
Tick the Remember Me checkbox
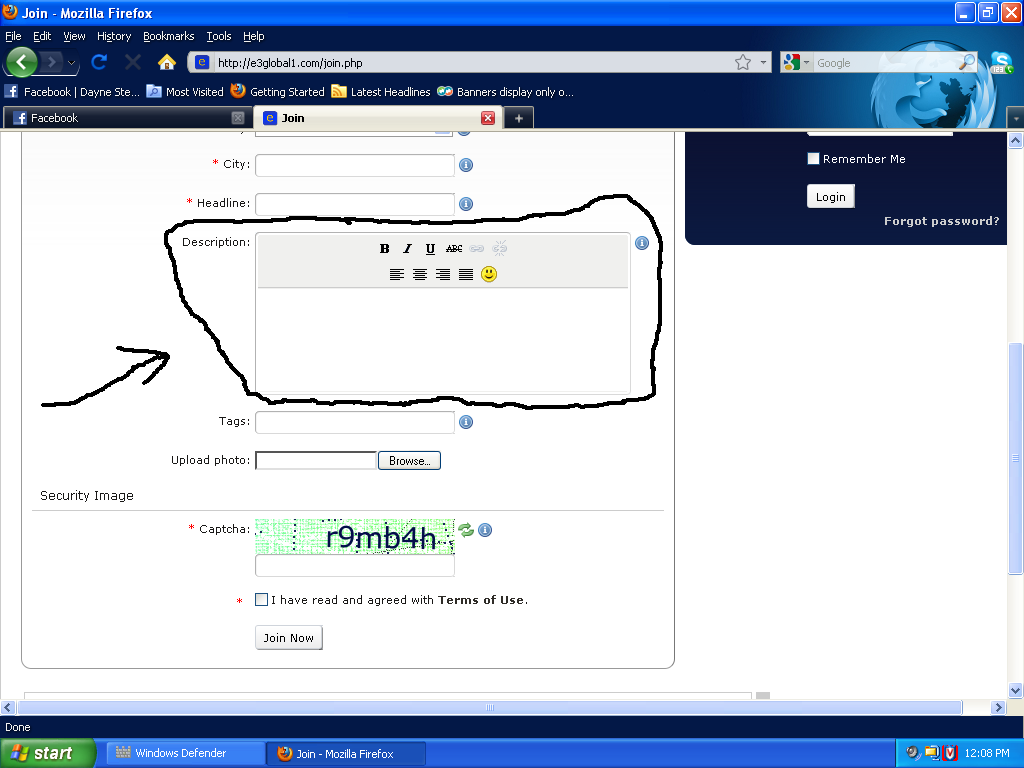point(813,159)
